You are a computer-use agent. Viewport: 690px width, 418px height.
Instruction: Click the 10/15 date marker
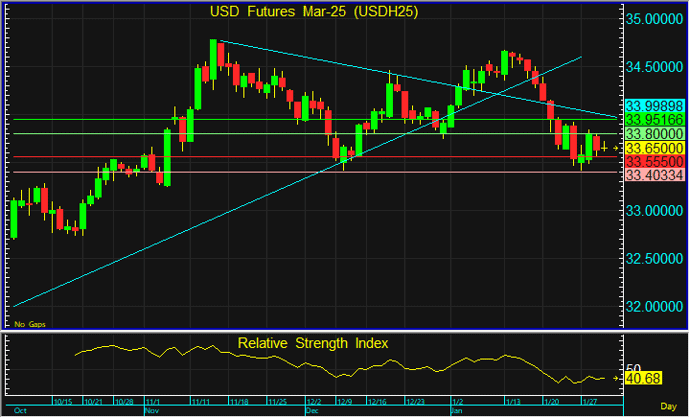(62, 402)
